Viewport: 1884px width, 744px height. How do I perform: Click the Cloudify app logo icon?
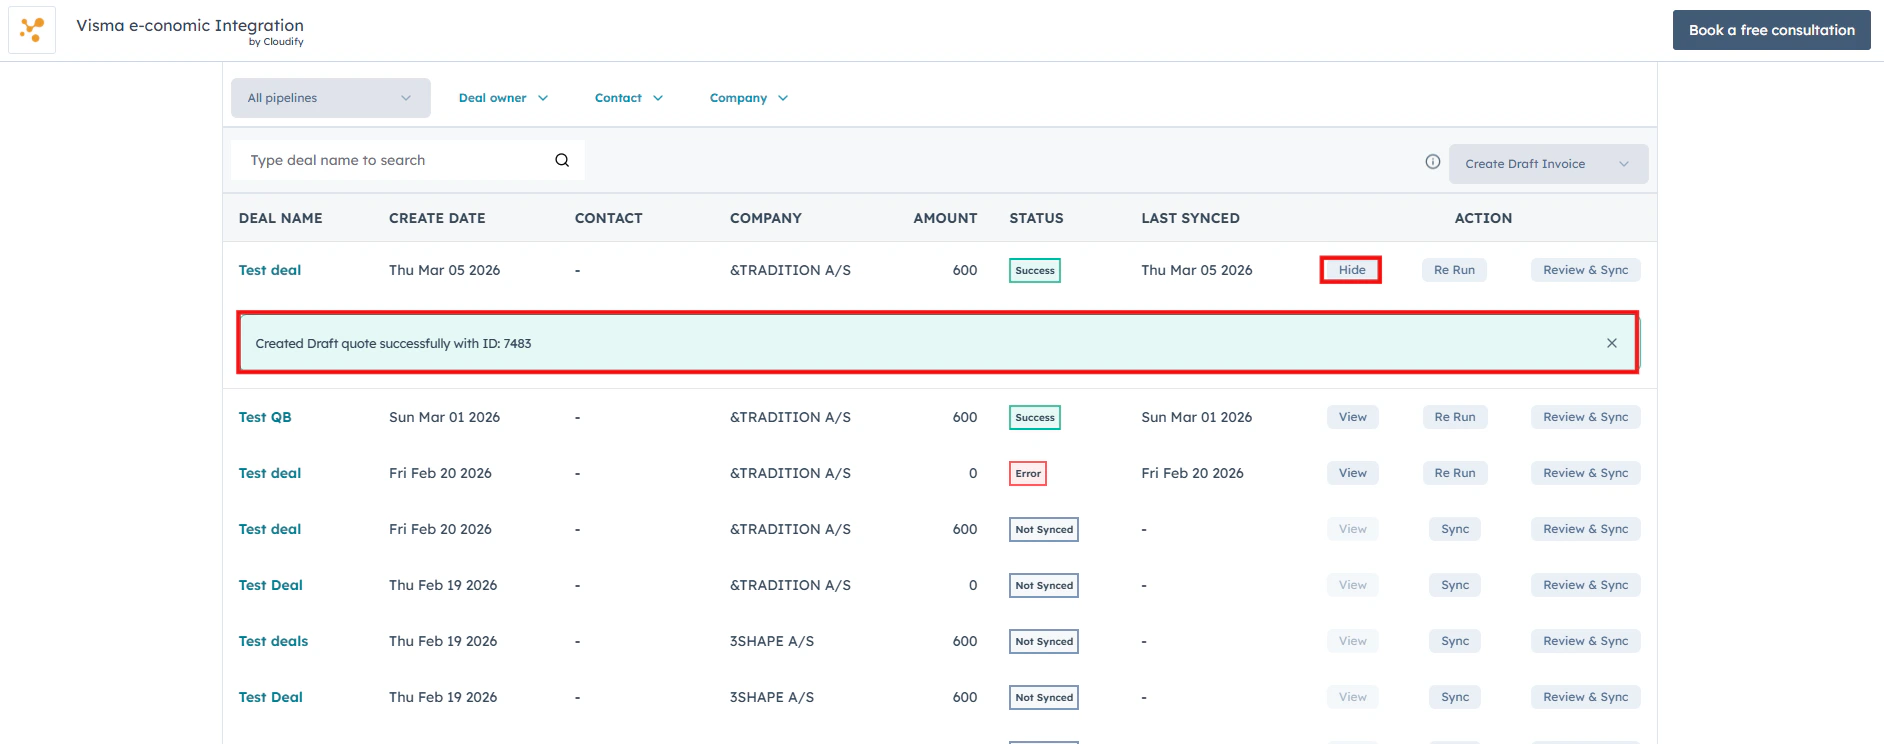pyautogui.click(x=32, y=30)
